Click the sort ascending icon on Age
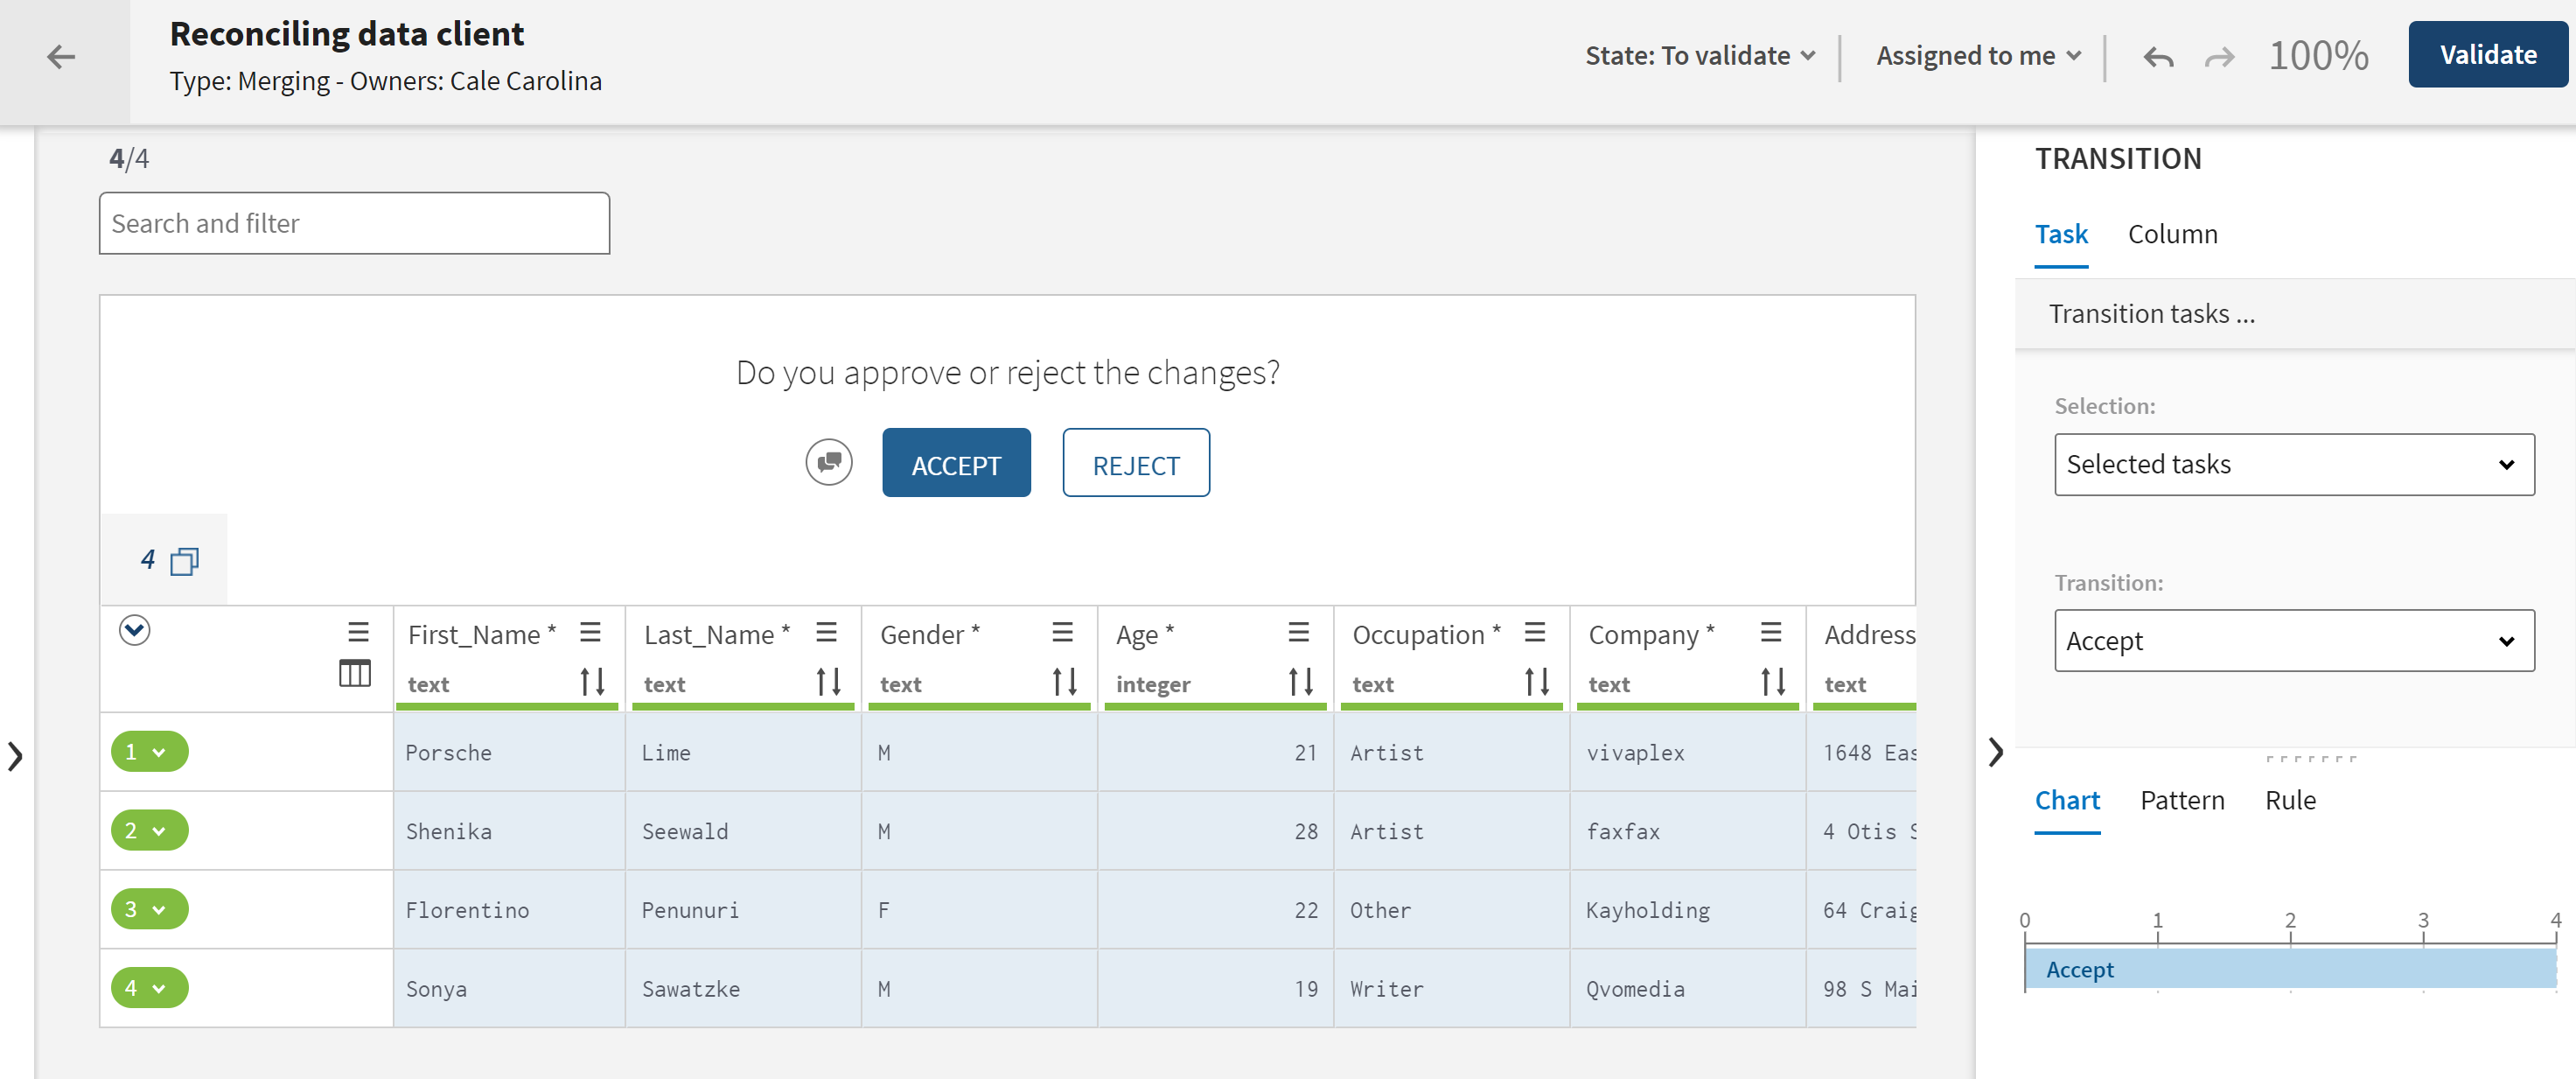2576x1079 pixels. (1289, 681)
